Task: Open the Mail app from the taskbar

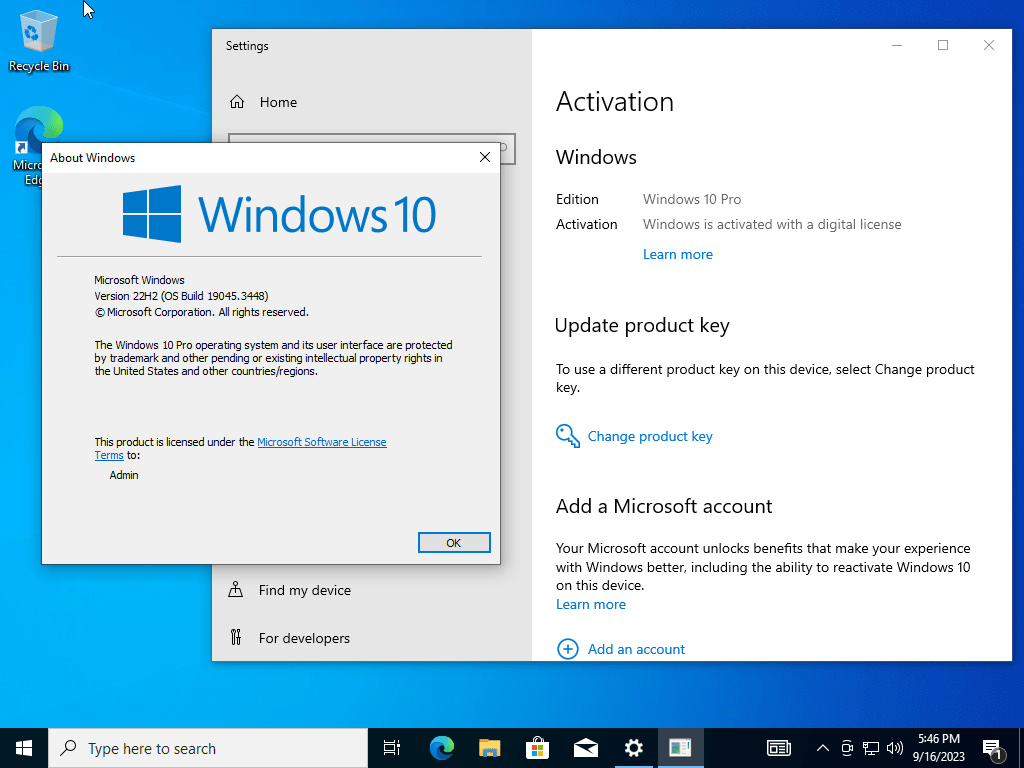Action: pos(585,748)
